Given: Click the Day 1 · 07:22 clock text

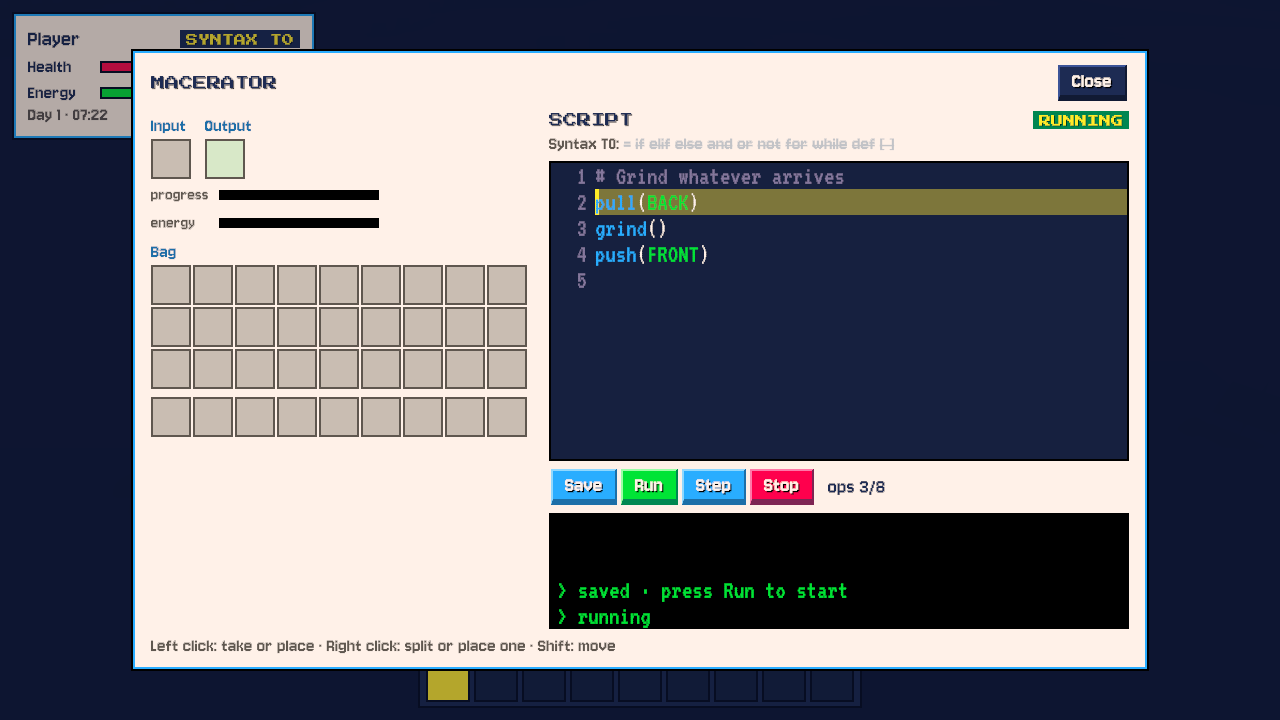Looking at the screenshot, I should (x=67, y=115).
